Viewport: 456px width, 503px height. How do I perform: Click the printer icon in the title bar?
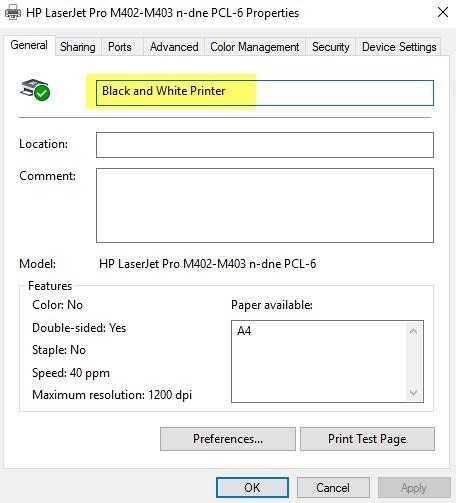click(x=13, y=13)
